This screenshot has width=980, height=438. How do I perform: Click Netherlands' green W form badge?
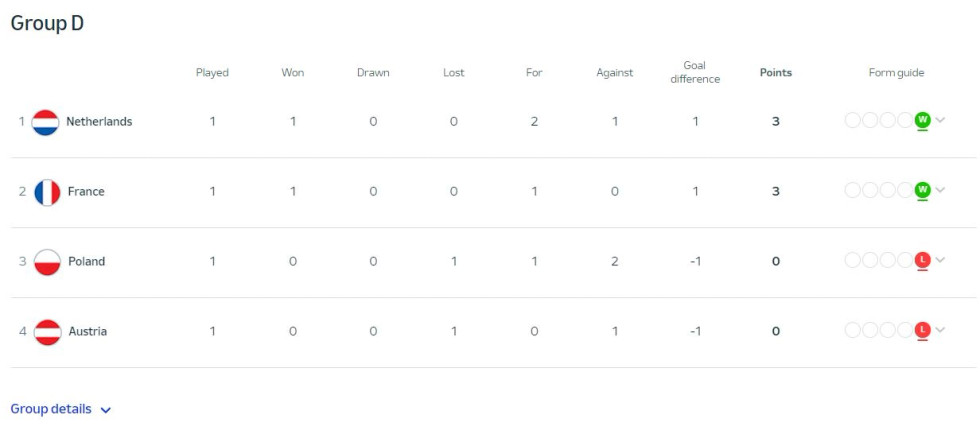(922, 119)
